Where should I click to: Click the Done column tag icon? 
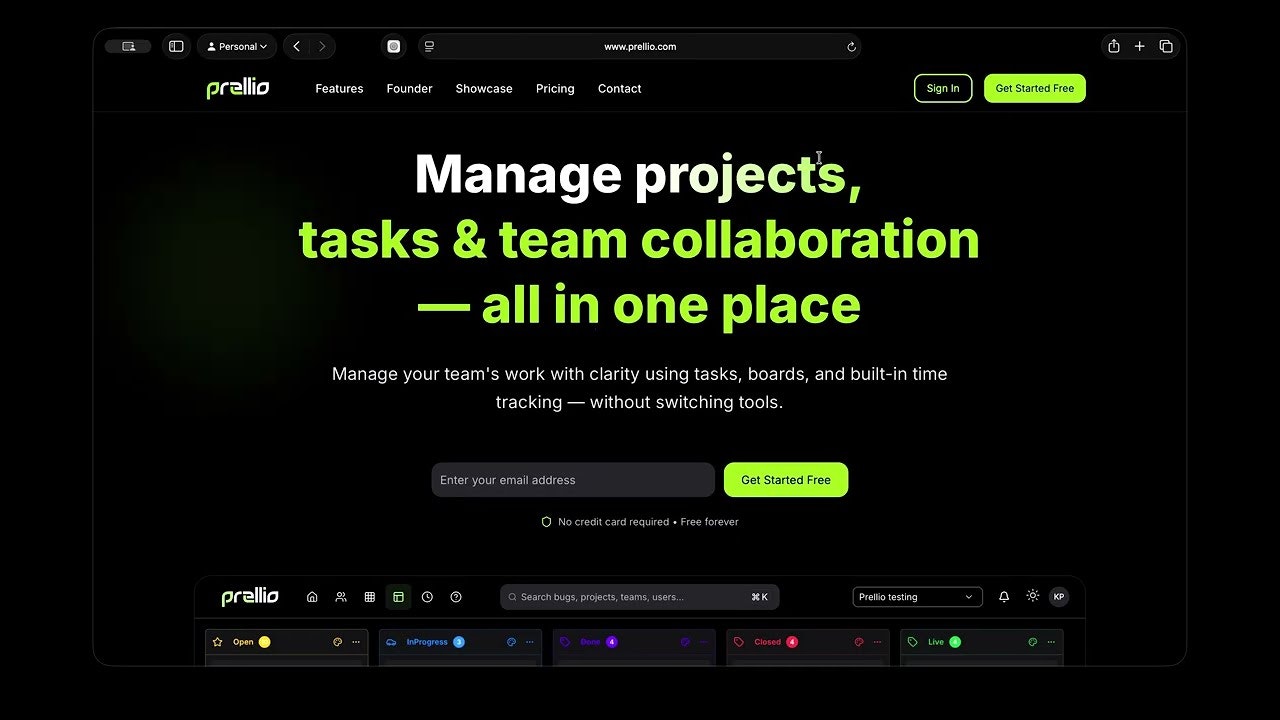pyautogui.click(x=565, y=642)
